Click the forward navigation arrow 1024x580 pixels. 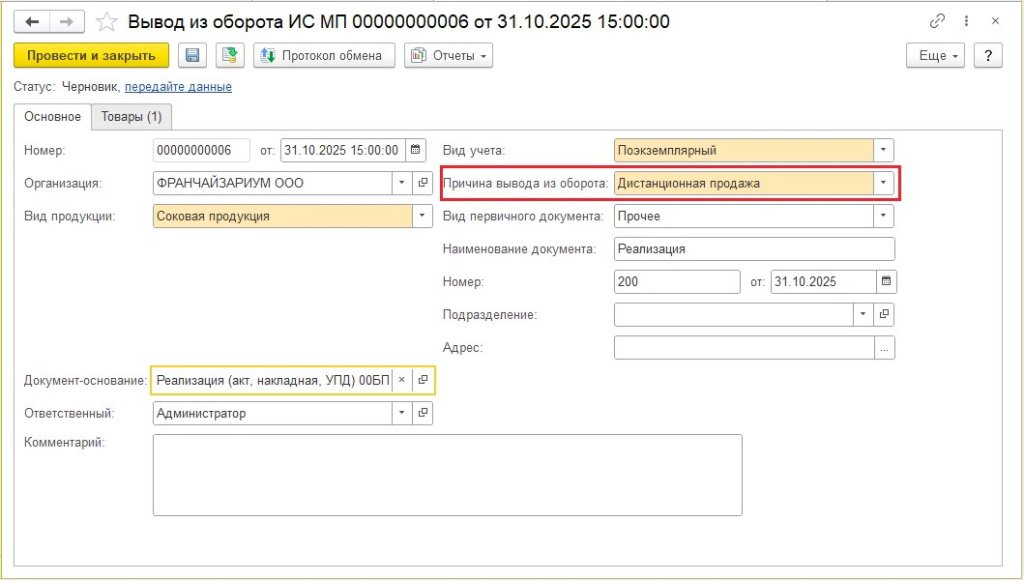coord(66,21)
